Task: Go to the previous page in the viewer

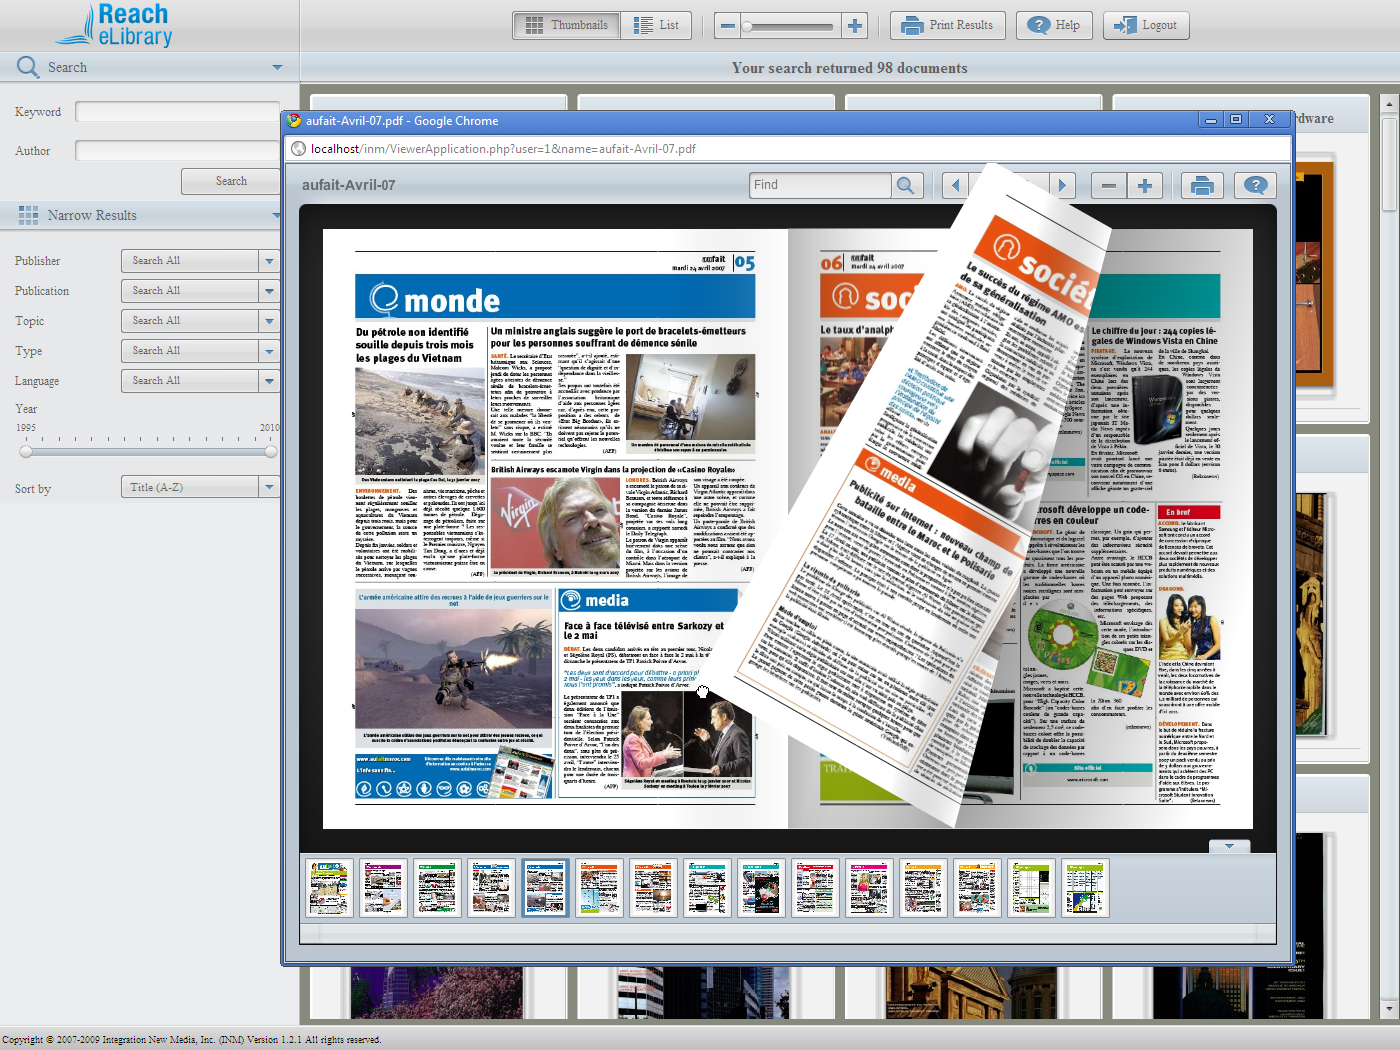Action: [956, 185]
